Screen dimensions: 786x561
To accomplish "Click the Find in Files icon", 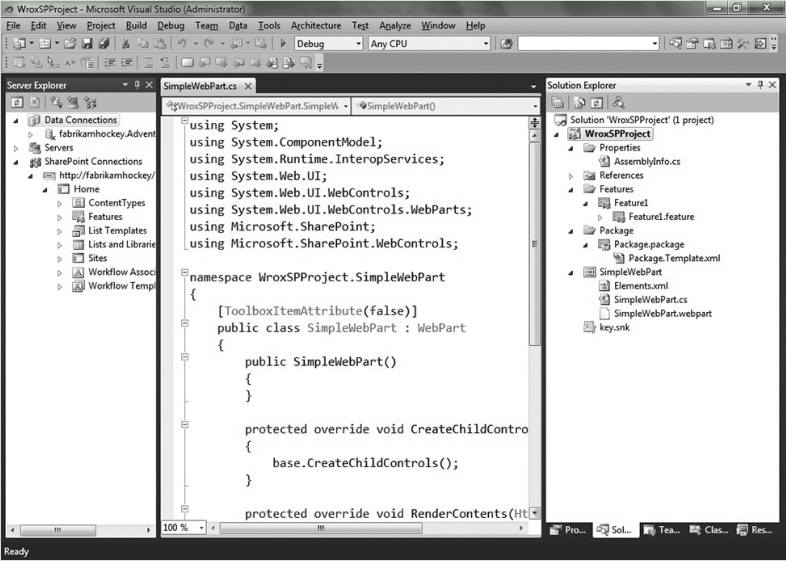I will click(x=506, y=44).
